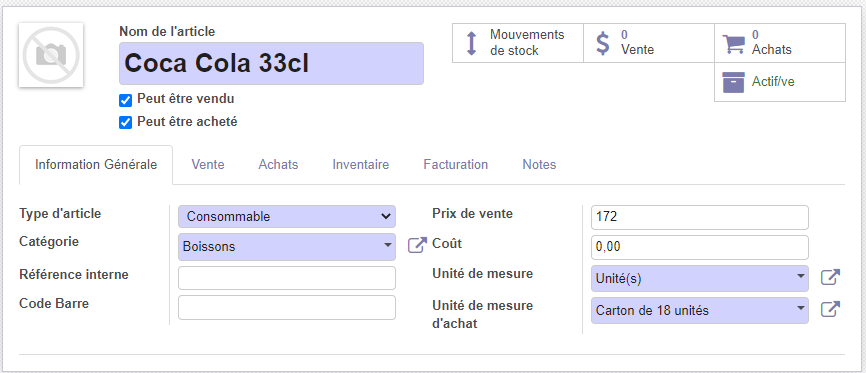866x373 pixels.
Task: Click the up-down arrows stock moves icon
Action: pyautogui.click(x=471, y=43)
